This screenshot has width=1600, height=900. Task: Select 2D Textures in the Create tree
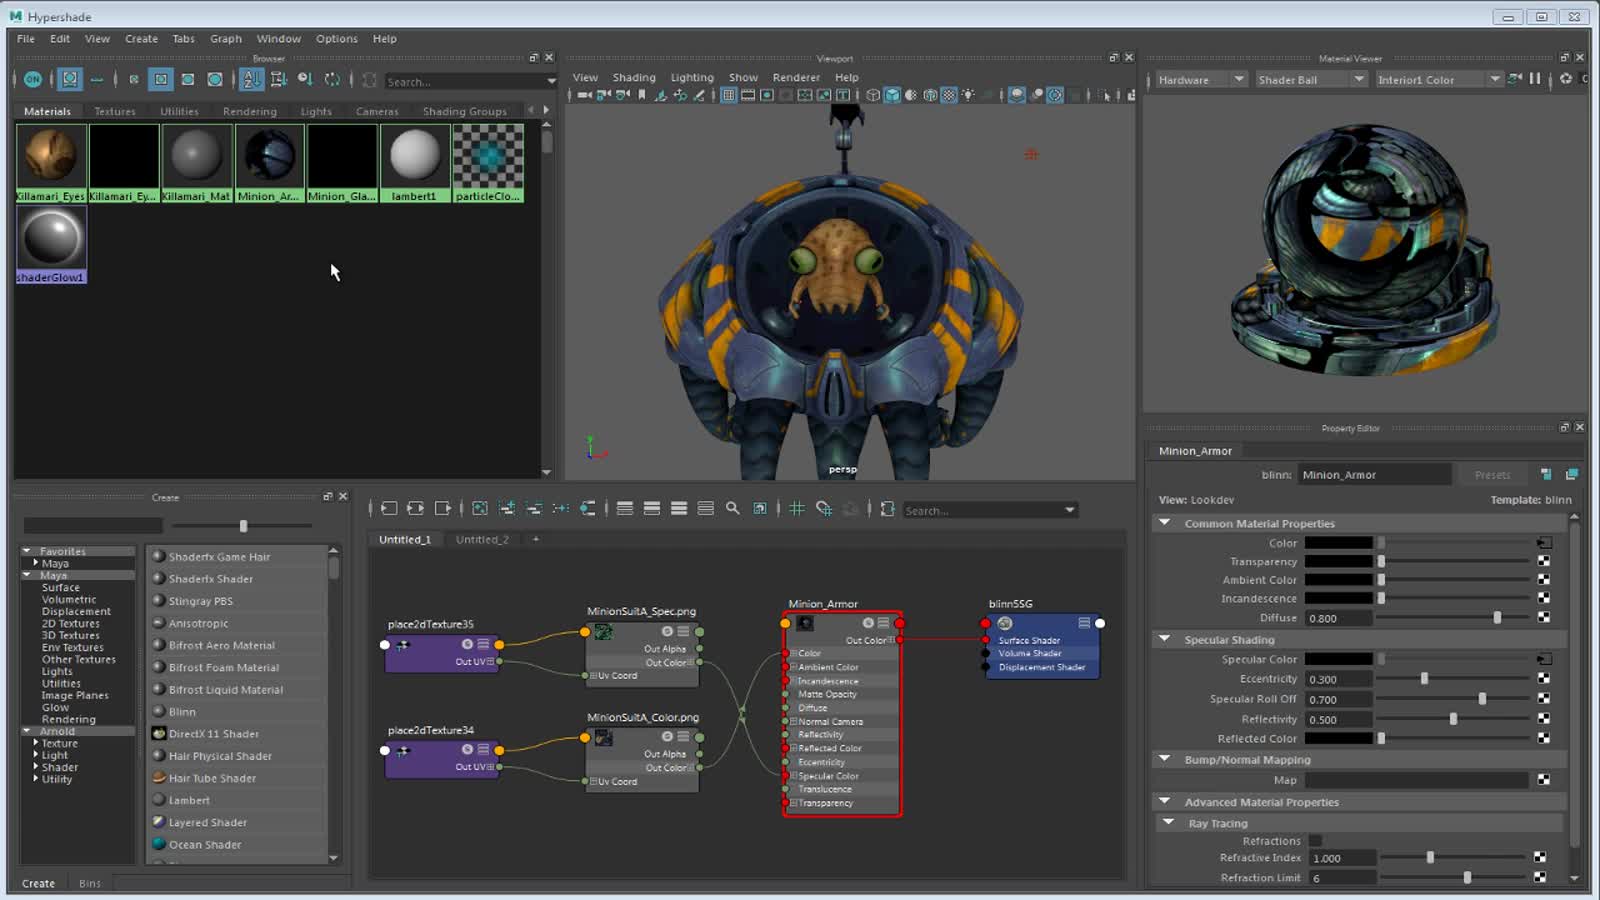pyautogui.click(x=71, y=623)
